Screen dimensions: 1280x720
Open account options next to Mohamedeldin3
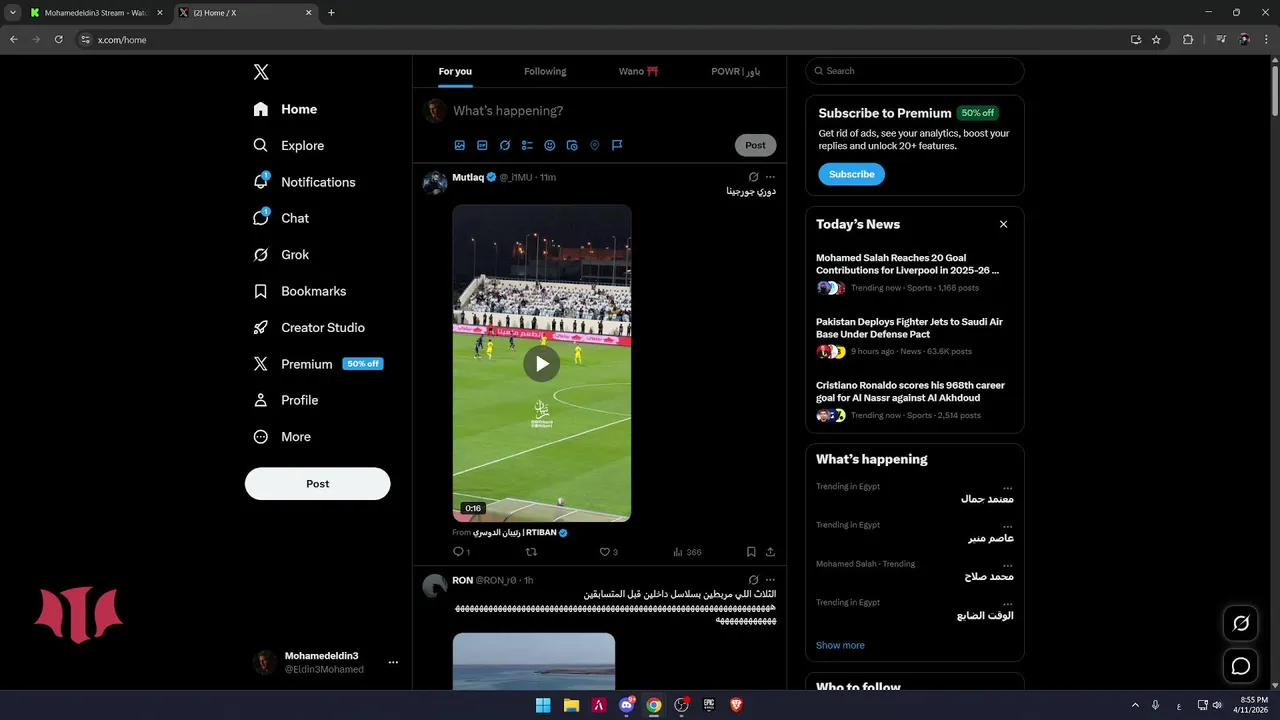coord(393,662)
